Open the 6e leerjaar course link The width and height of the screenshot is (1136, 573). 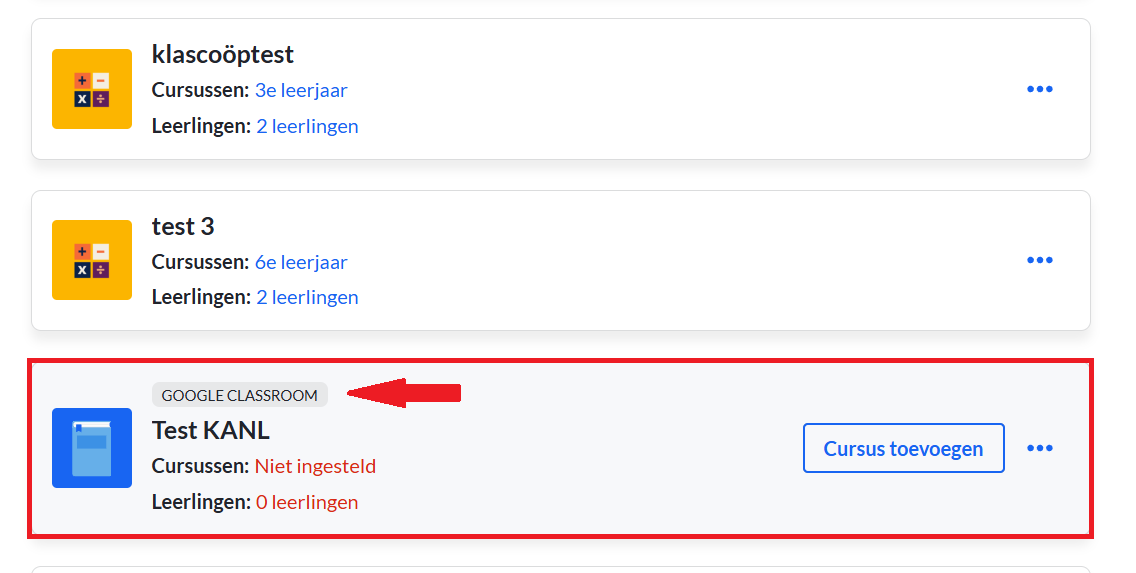(x=301, y=262)
